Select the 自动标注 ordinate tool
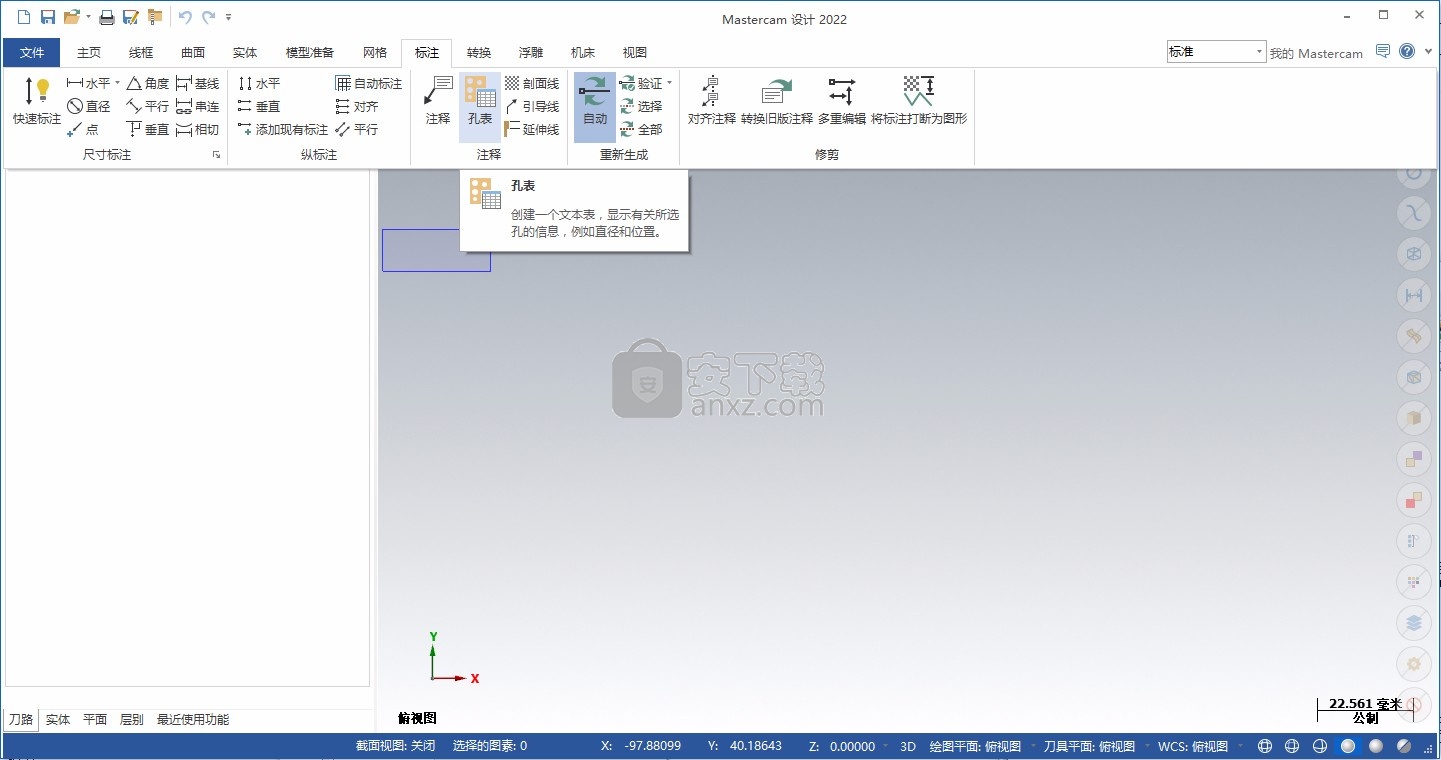The height and width of the screenshot is (760, 1441). (369, 83)
